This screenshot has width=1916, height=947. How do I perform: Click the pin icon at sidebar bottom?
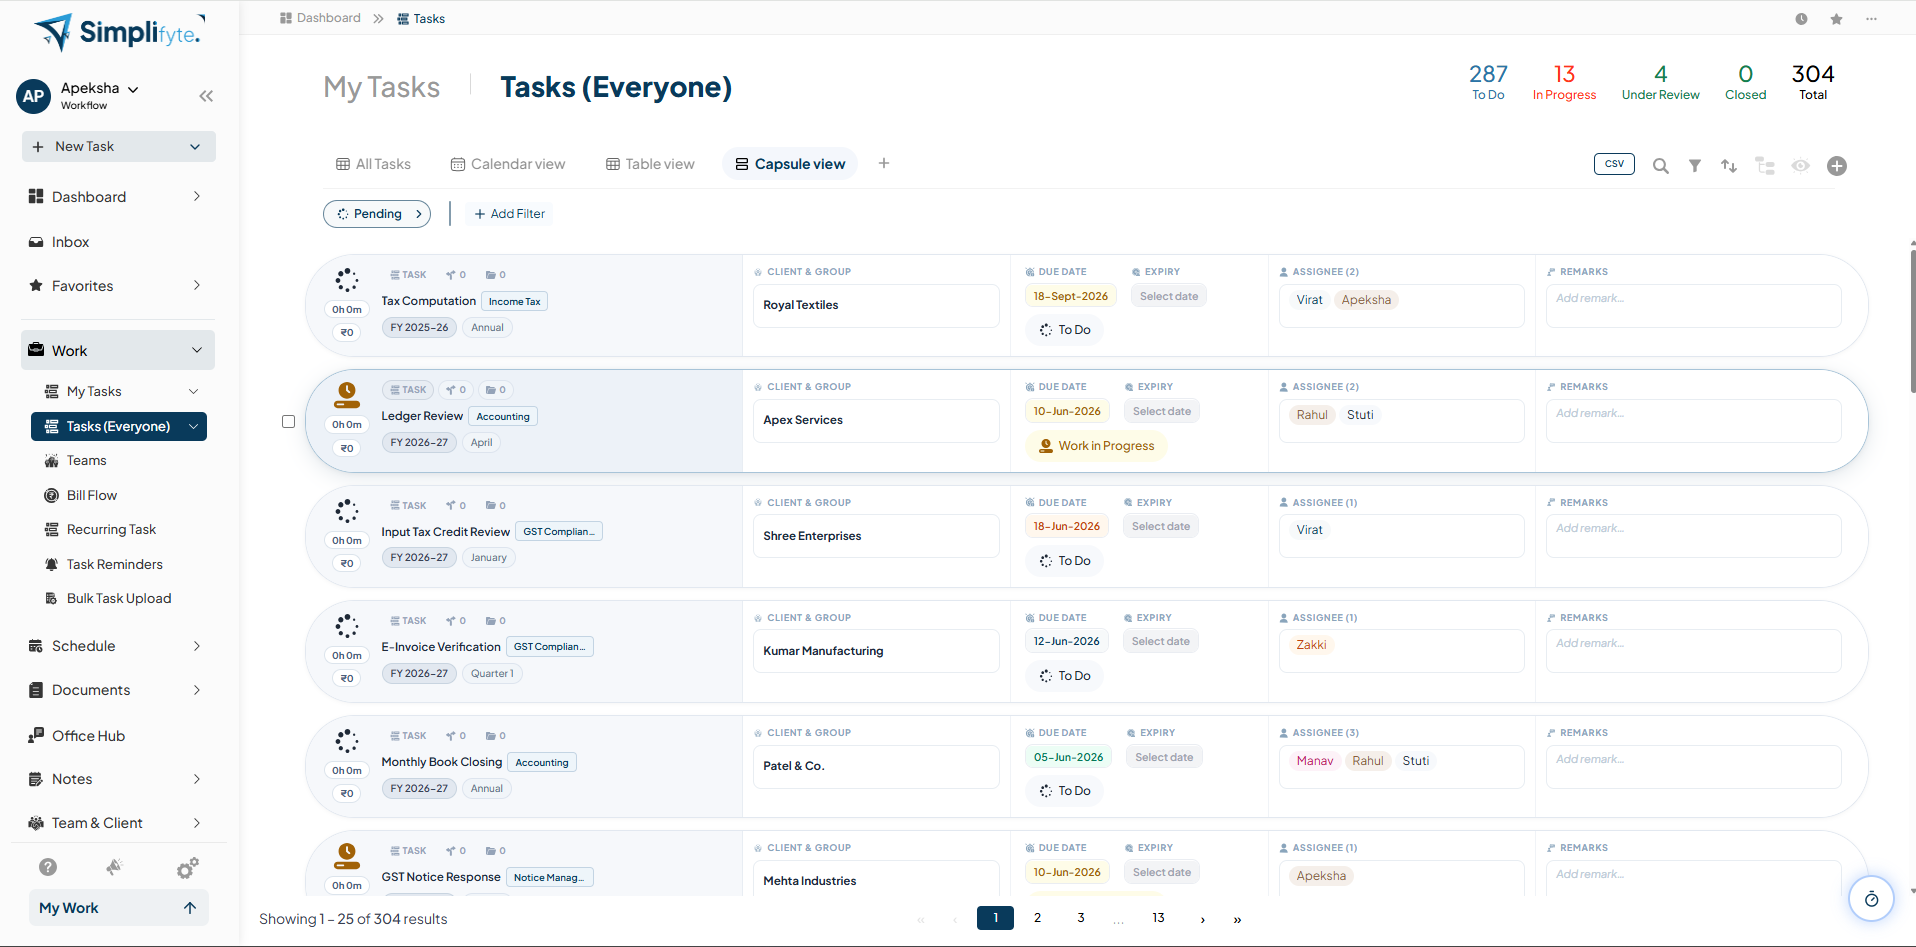[115, 867]
